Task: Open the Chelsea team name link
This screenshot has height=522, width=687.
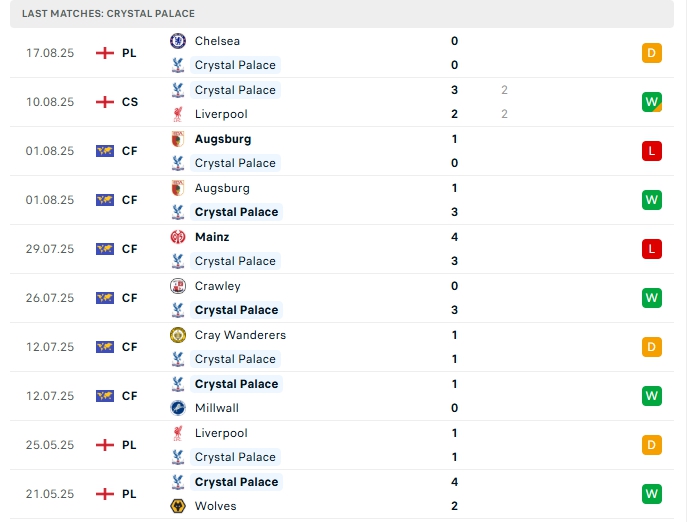Action: pyautogui.click(x=217, y=41)
